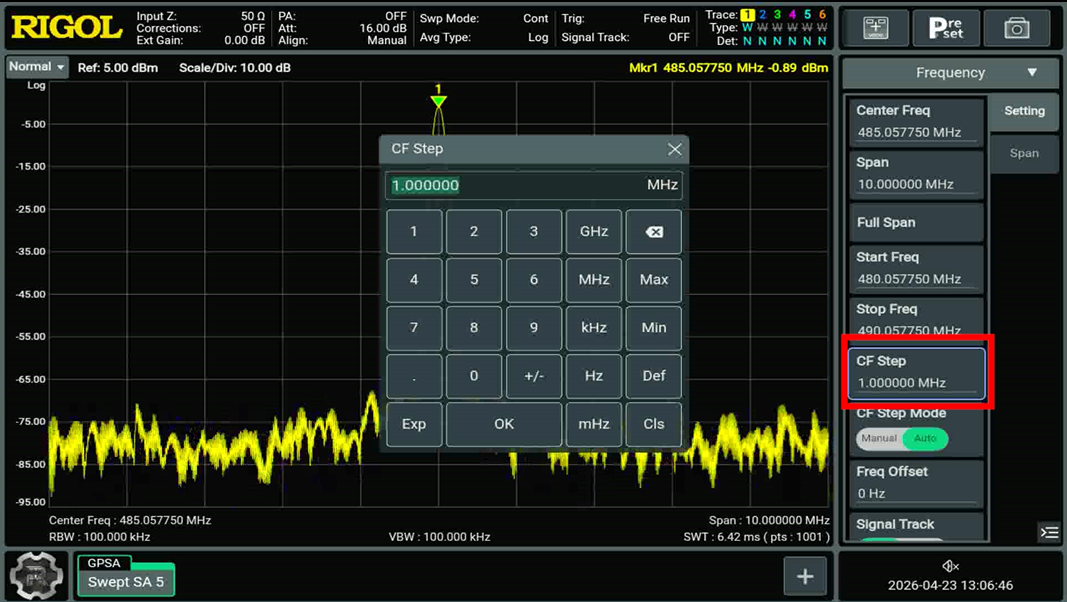The width and height of the screenshot is (1067, 602).
Task: Switch to the Span tab
Action: (x=1023, y=153)
